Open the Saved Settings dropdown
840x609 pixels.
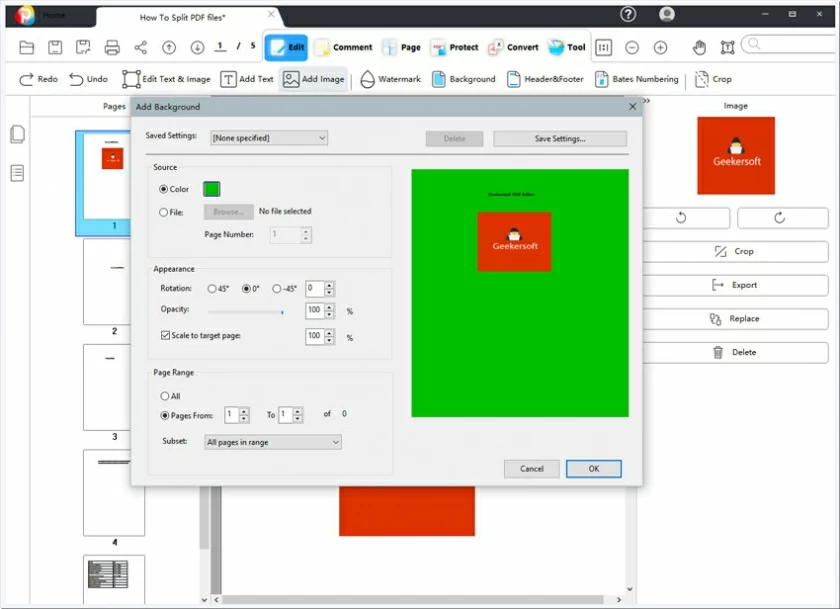pos(268,137)
